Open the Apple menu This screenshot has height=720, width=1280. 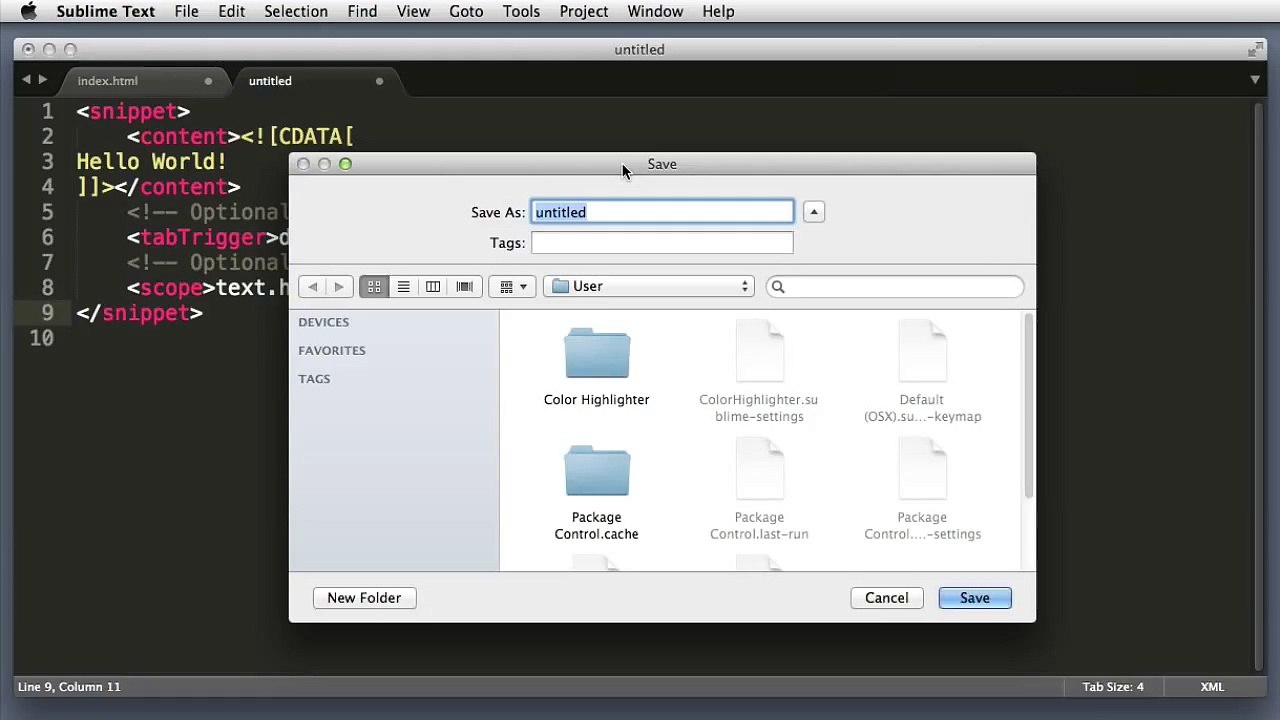click(x=28, y=11)
